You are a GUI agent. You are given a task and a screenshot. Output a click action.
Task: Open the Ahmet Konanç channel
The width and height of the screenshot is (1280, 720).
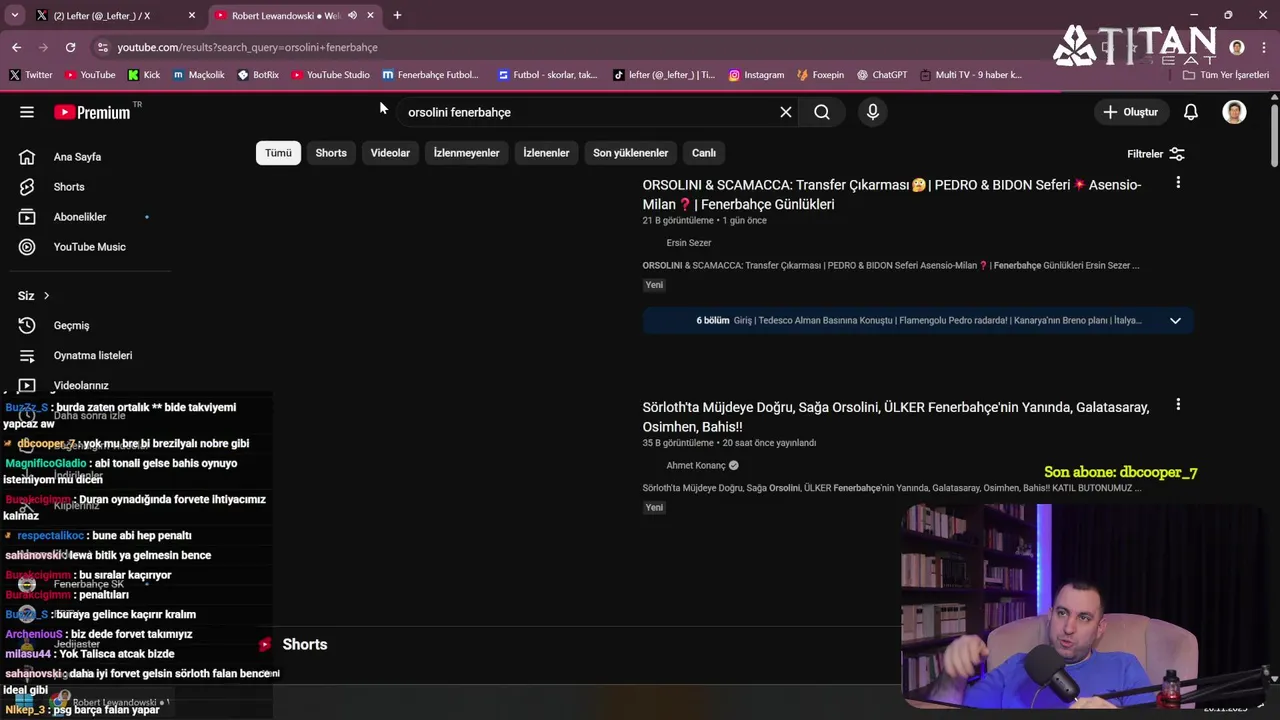[x=696, y=466]
